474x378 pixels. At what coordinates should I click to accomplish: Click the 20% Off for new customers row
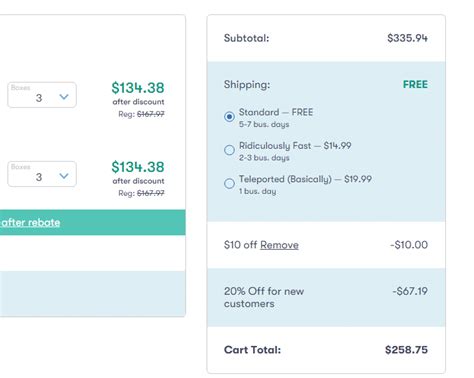(x=326, y=297)
